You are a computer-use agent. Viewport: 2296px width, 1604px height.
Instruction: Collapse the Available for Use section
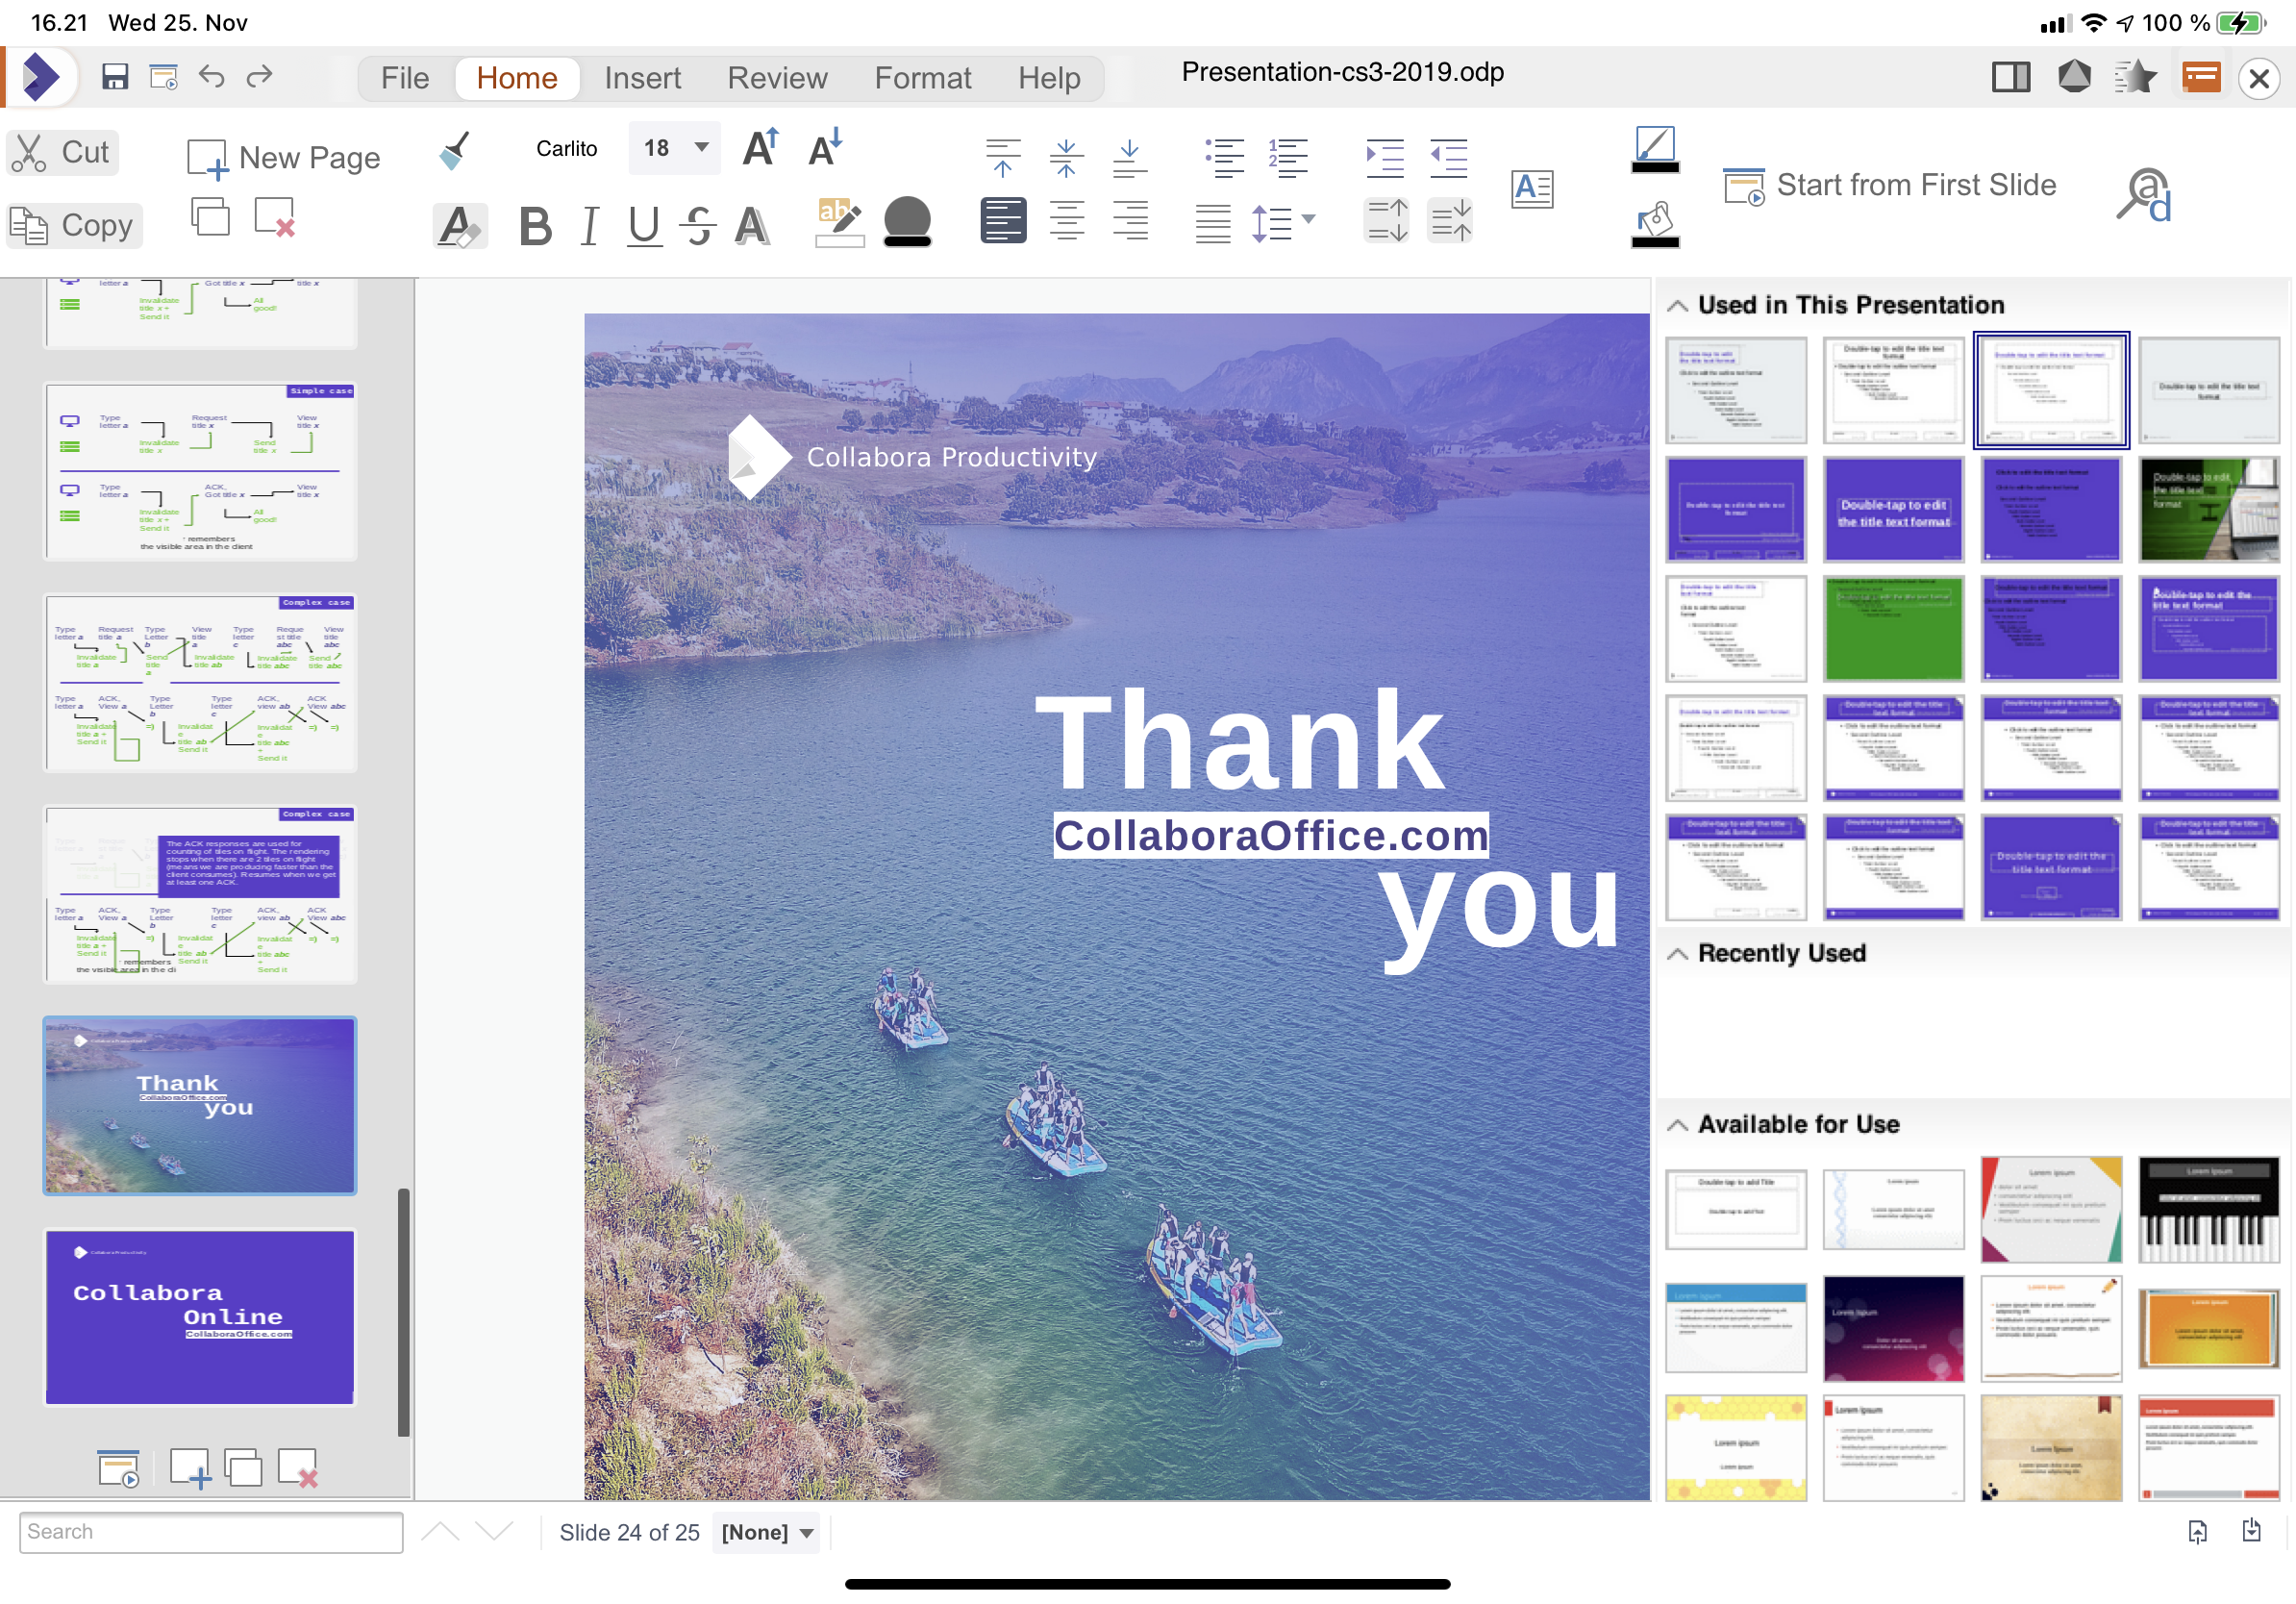pyautogui.click(x=1677, y=1126)
